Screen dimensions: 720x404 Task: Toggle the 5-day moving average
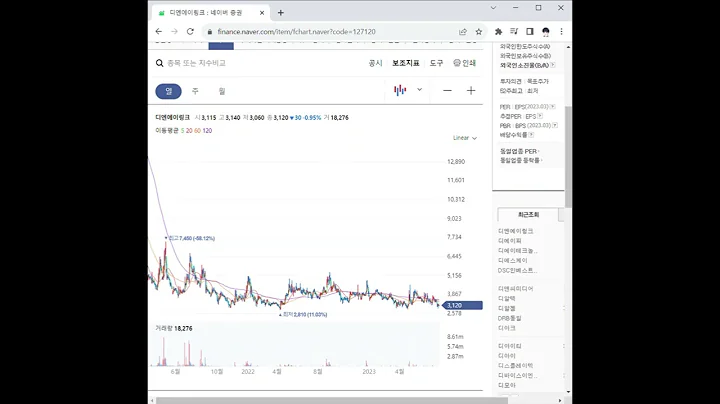182,130
